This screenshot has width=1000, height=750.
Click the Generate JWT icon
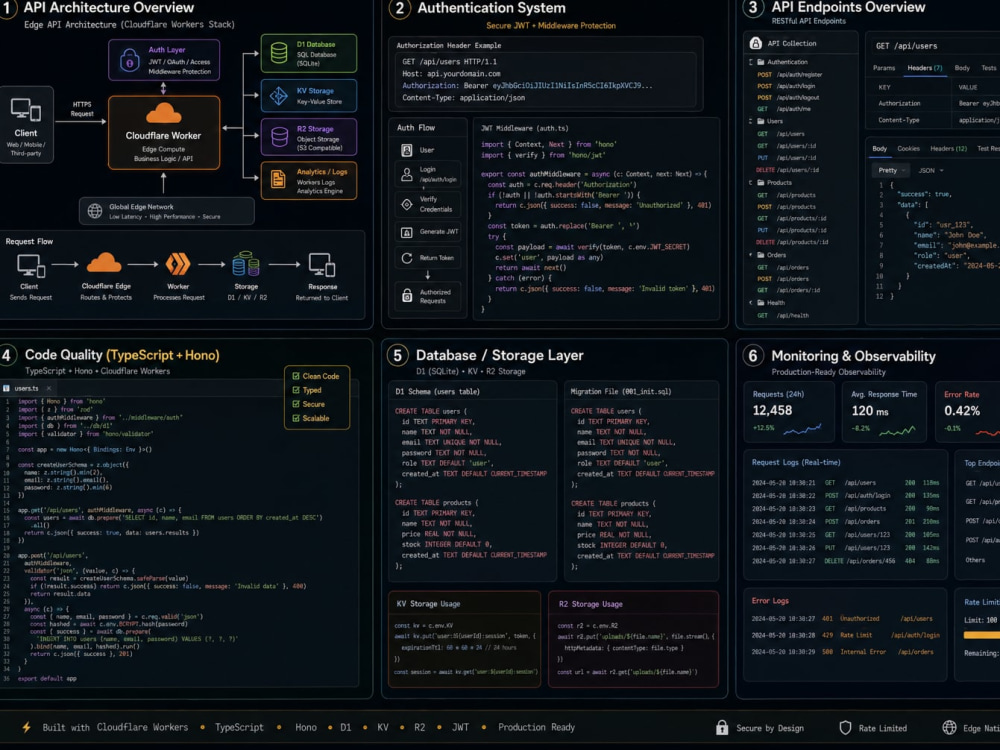click(407, 232)
